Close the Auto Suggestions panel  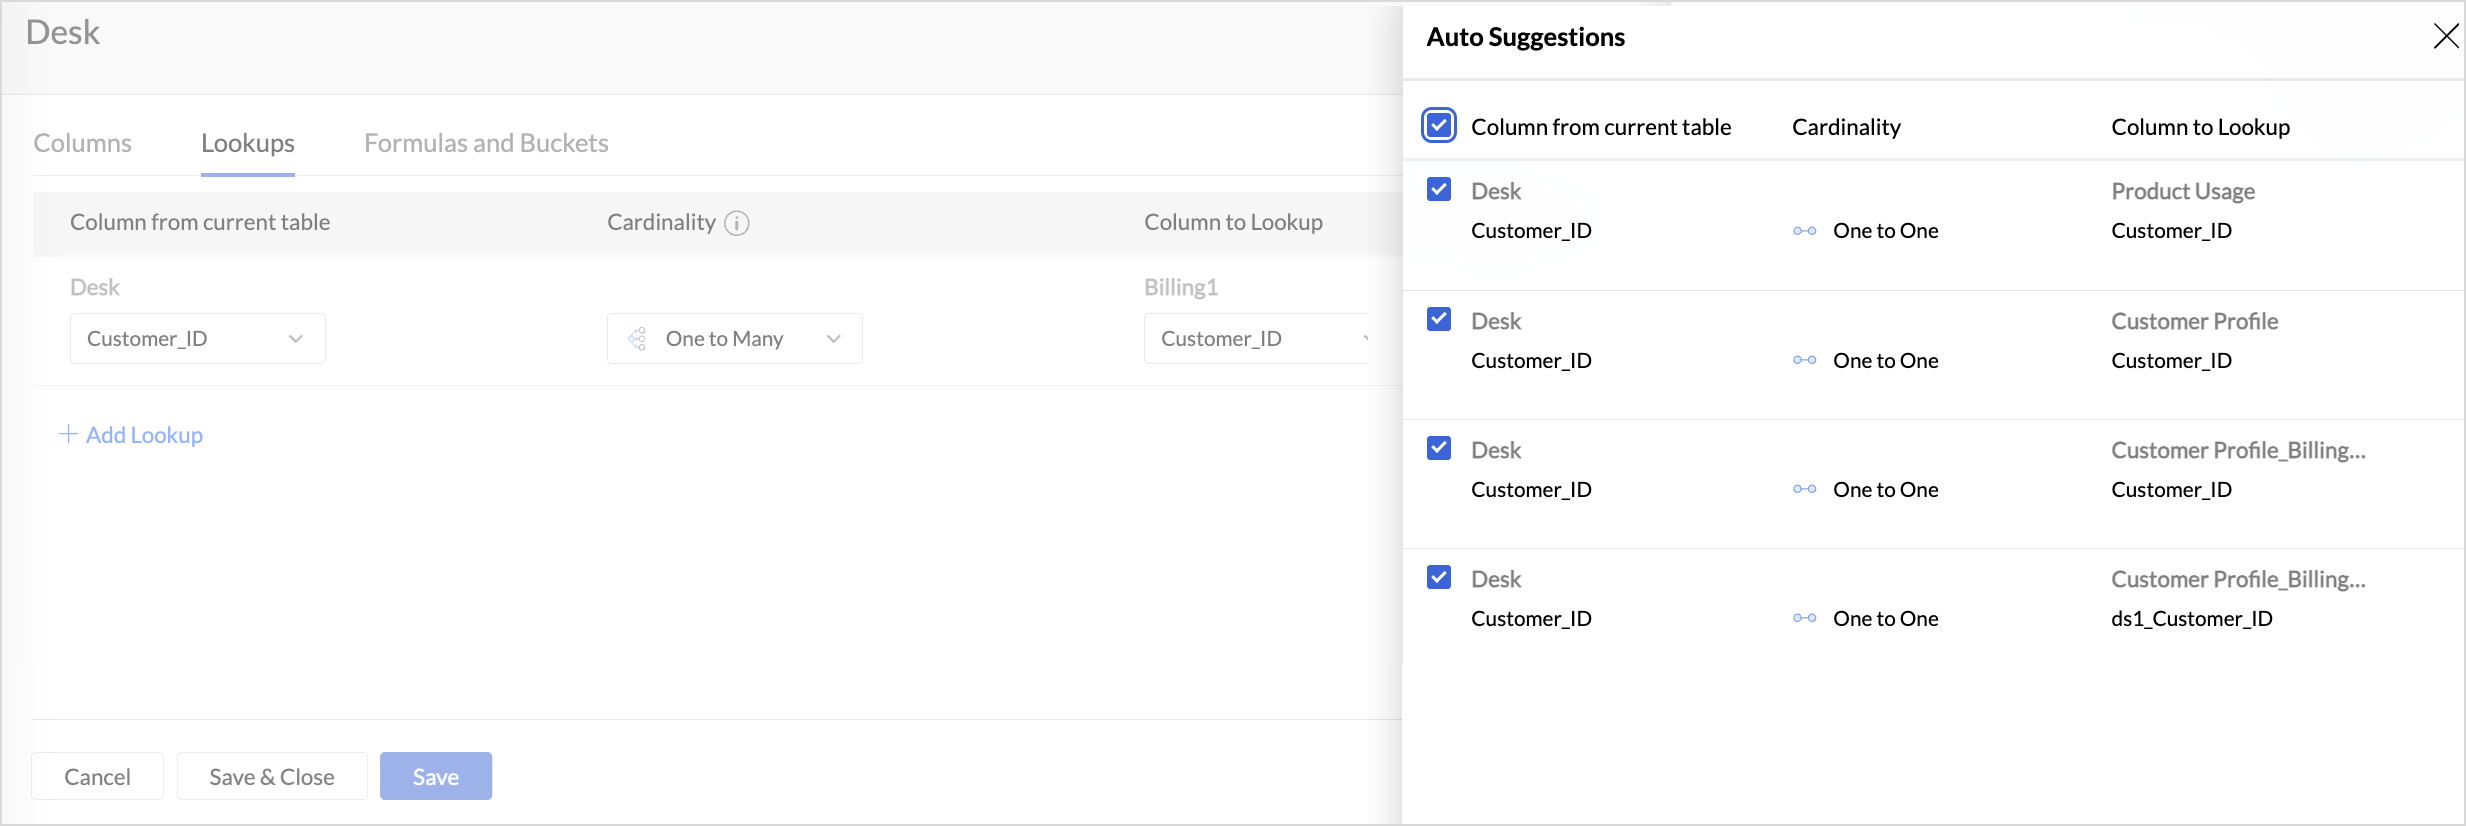pos(2445,37)
